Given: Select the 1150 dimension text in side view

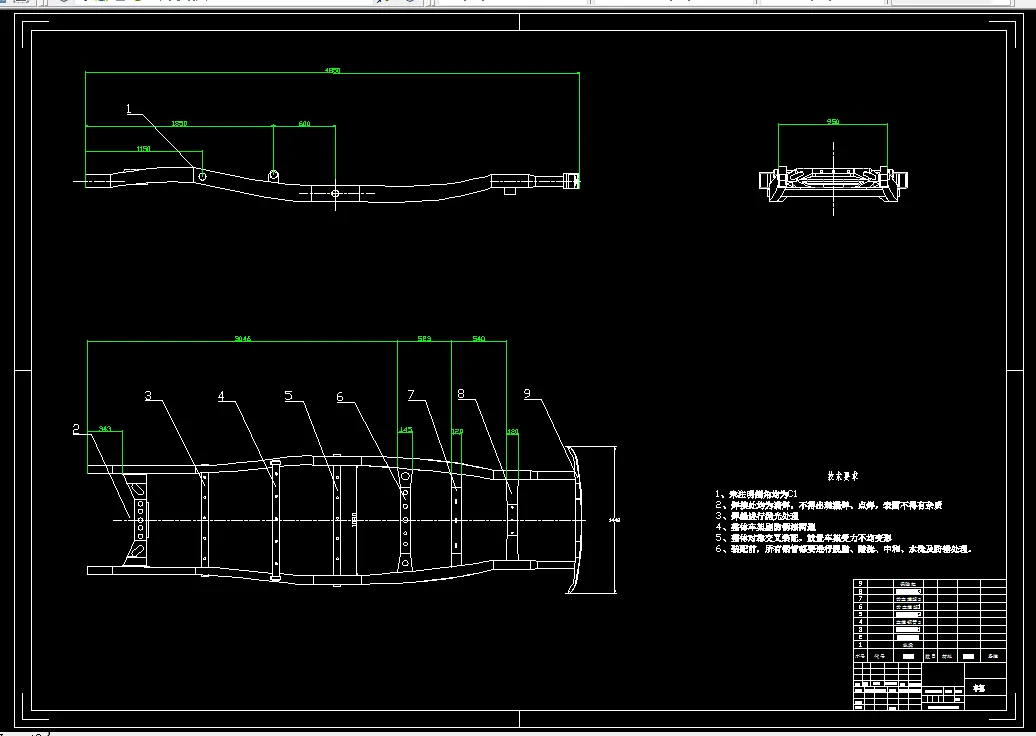Looking at the screenshot, I should click(143, 149).
